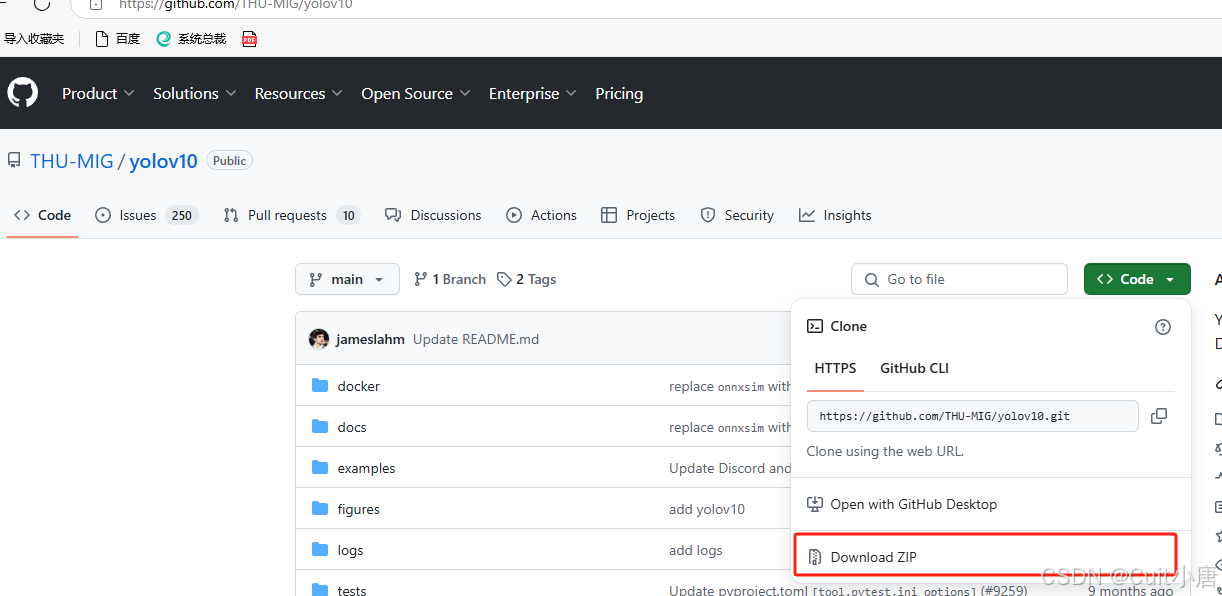Open the docs folder
The width and height of the screenshot is (1222, 596).
(352, 427)
